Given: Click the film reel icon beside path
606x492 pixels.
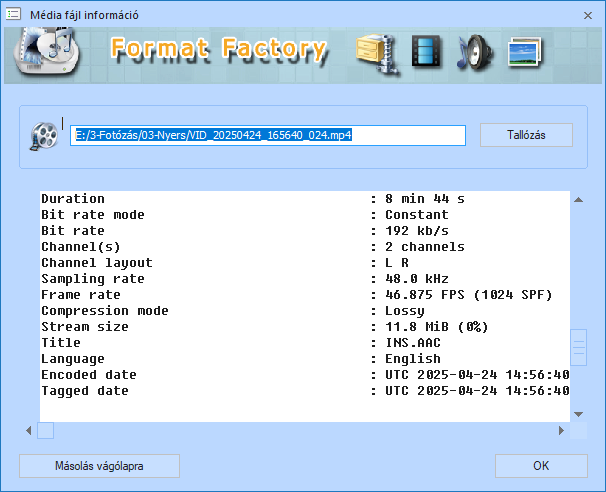Looking at the screenshot, I should point(44,136).
